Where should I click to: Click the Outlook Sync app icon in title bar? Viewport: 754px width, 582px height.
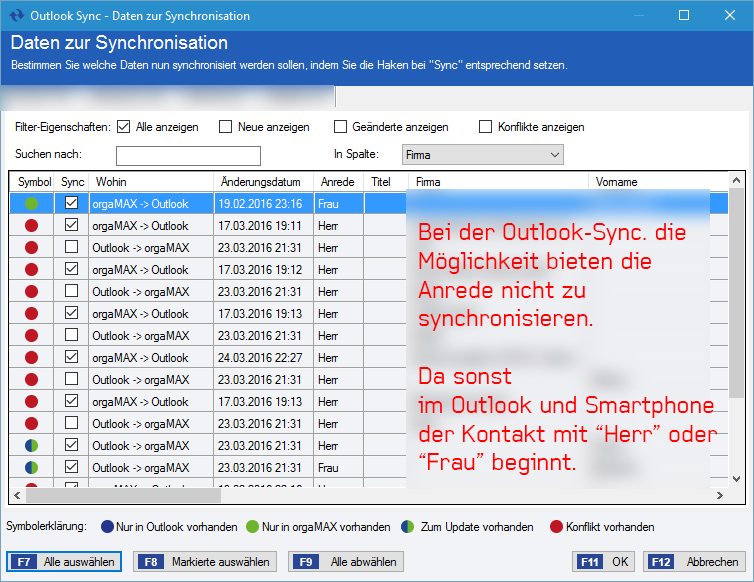pyautogui.click(x=17, y=16)
